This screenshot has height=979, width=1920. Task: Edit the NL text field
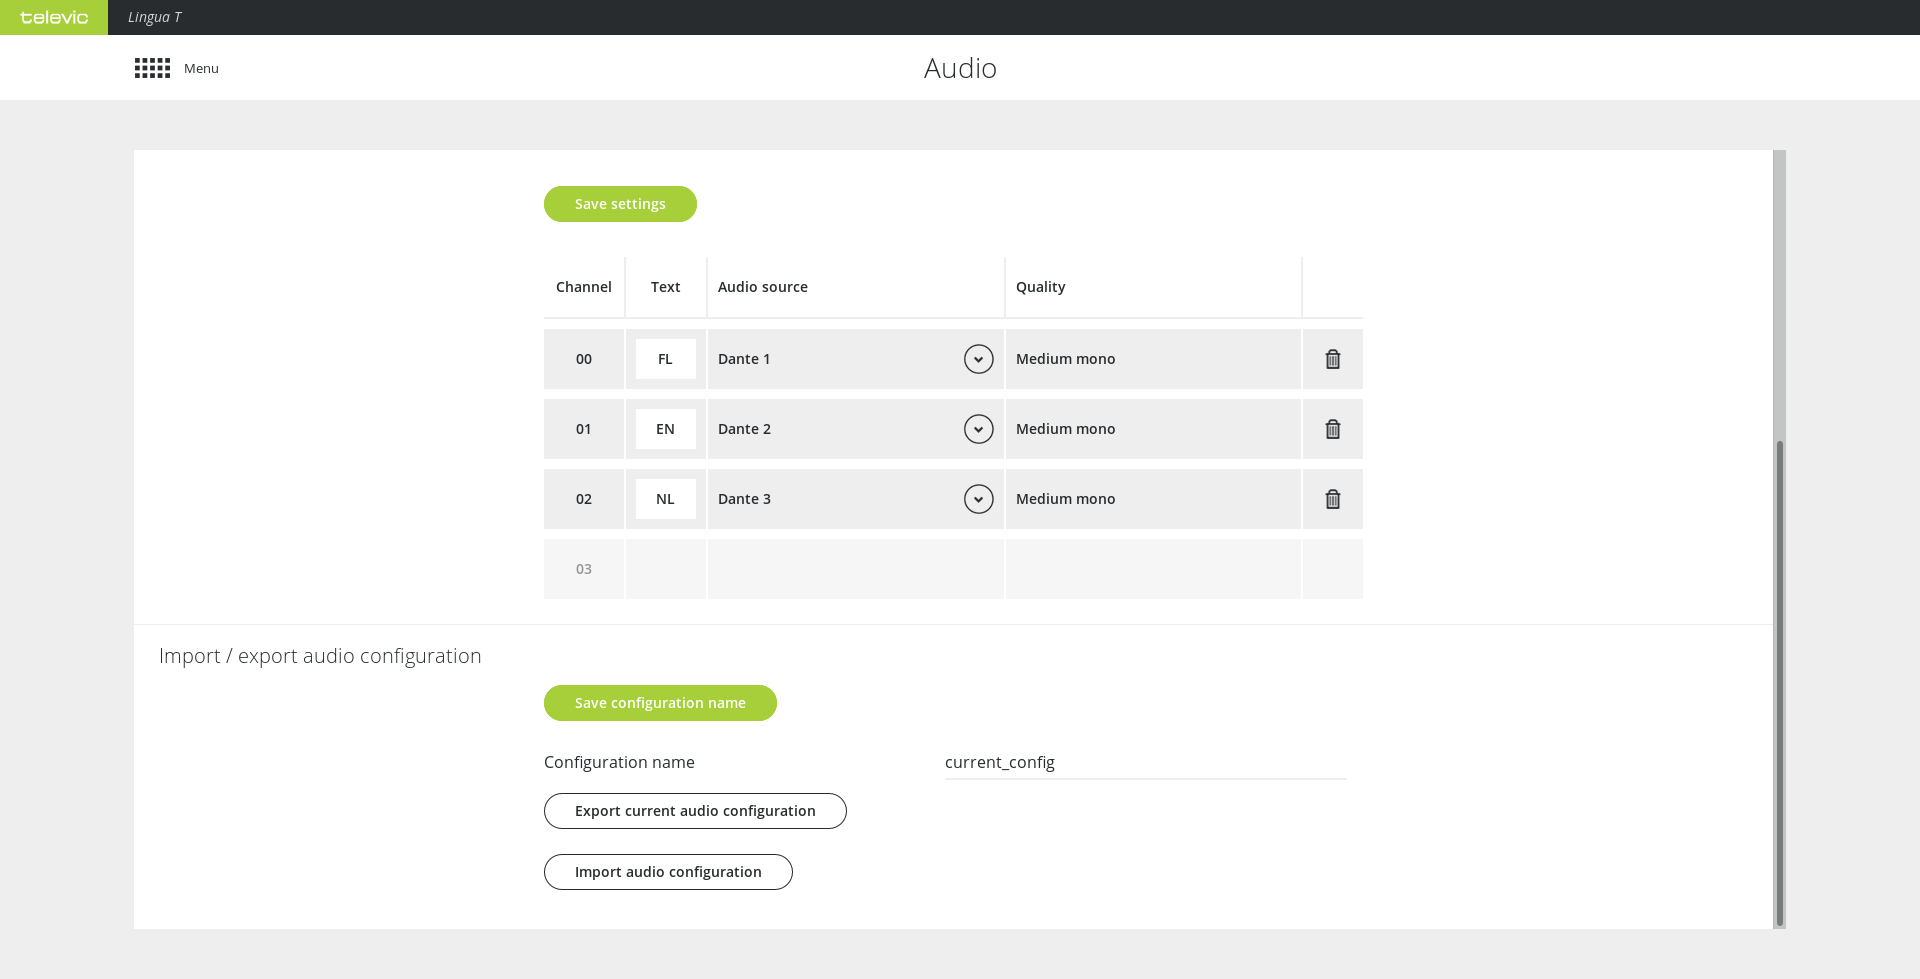tap(665, 499)
